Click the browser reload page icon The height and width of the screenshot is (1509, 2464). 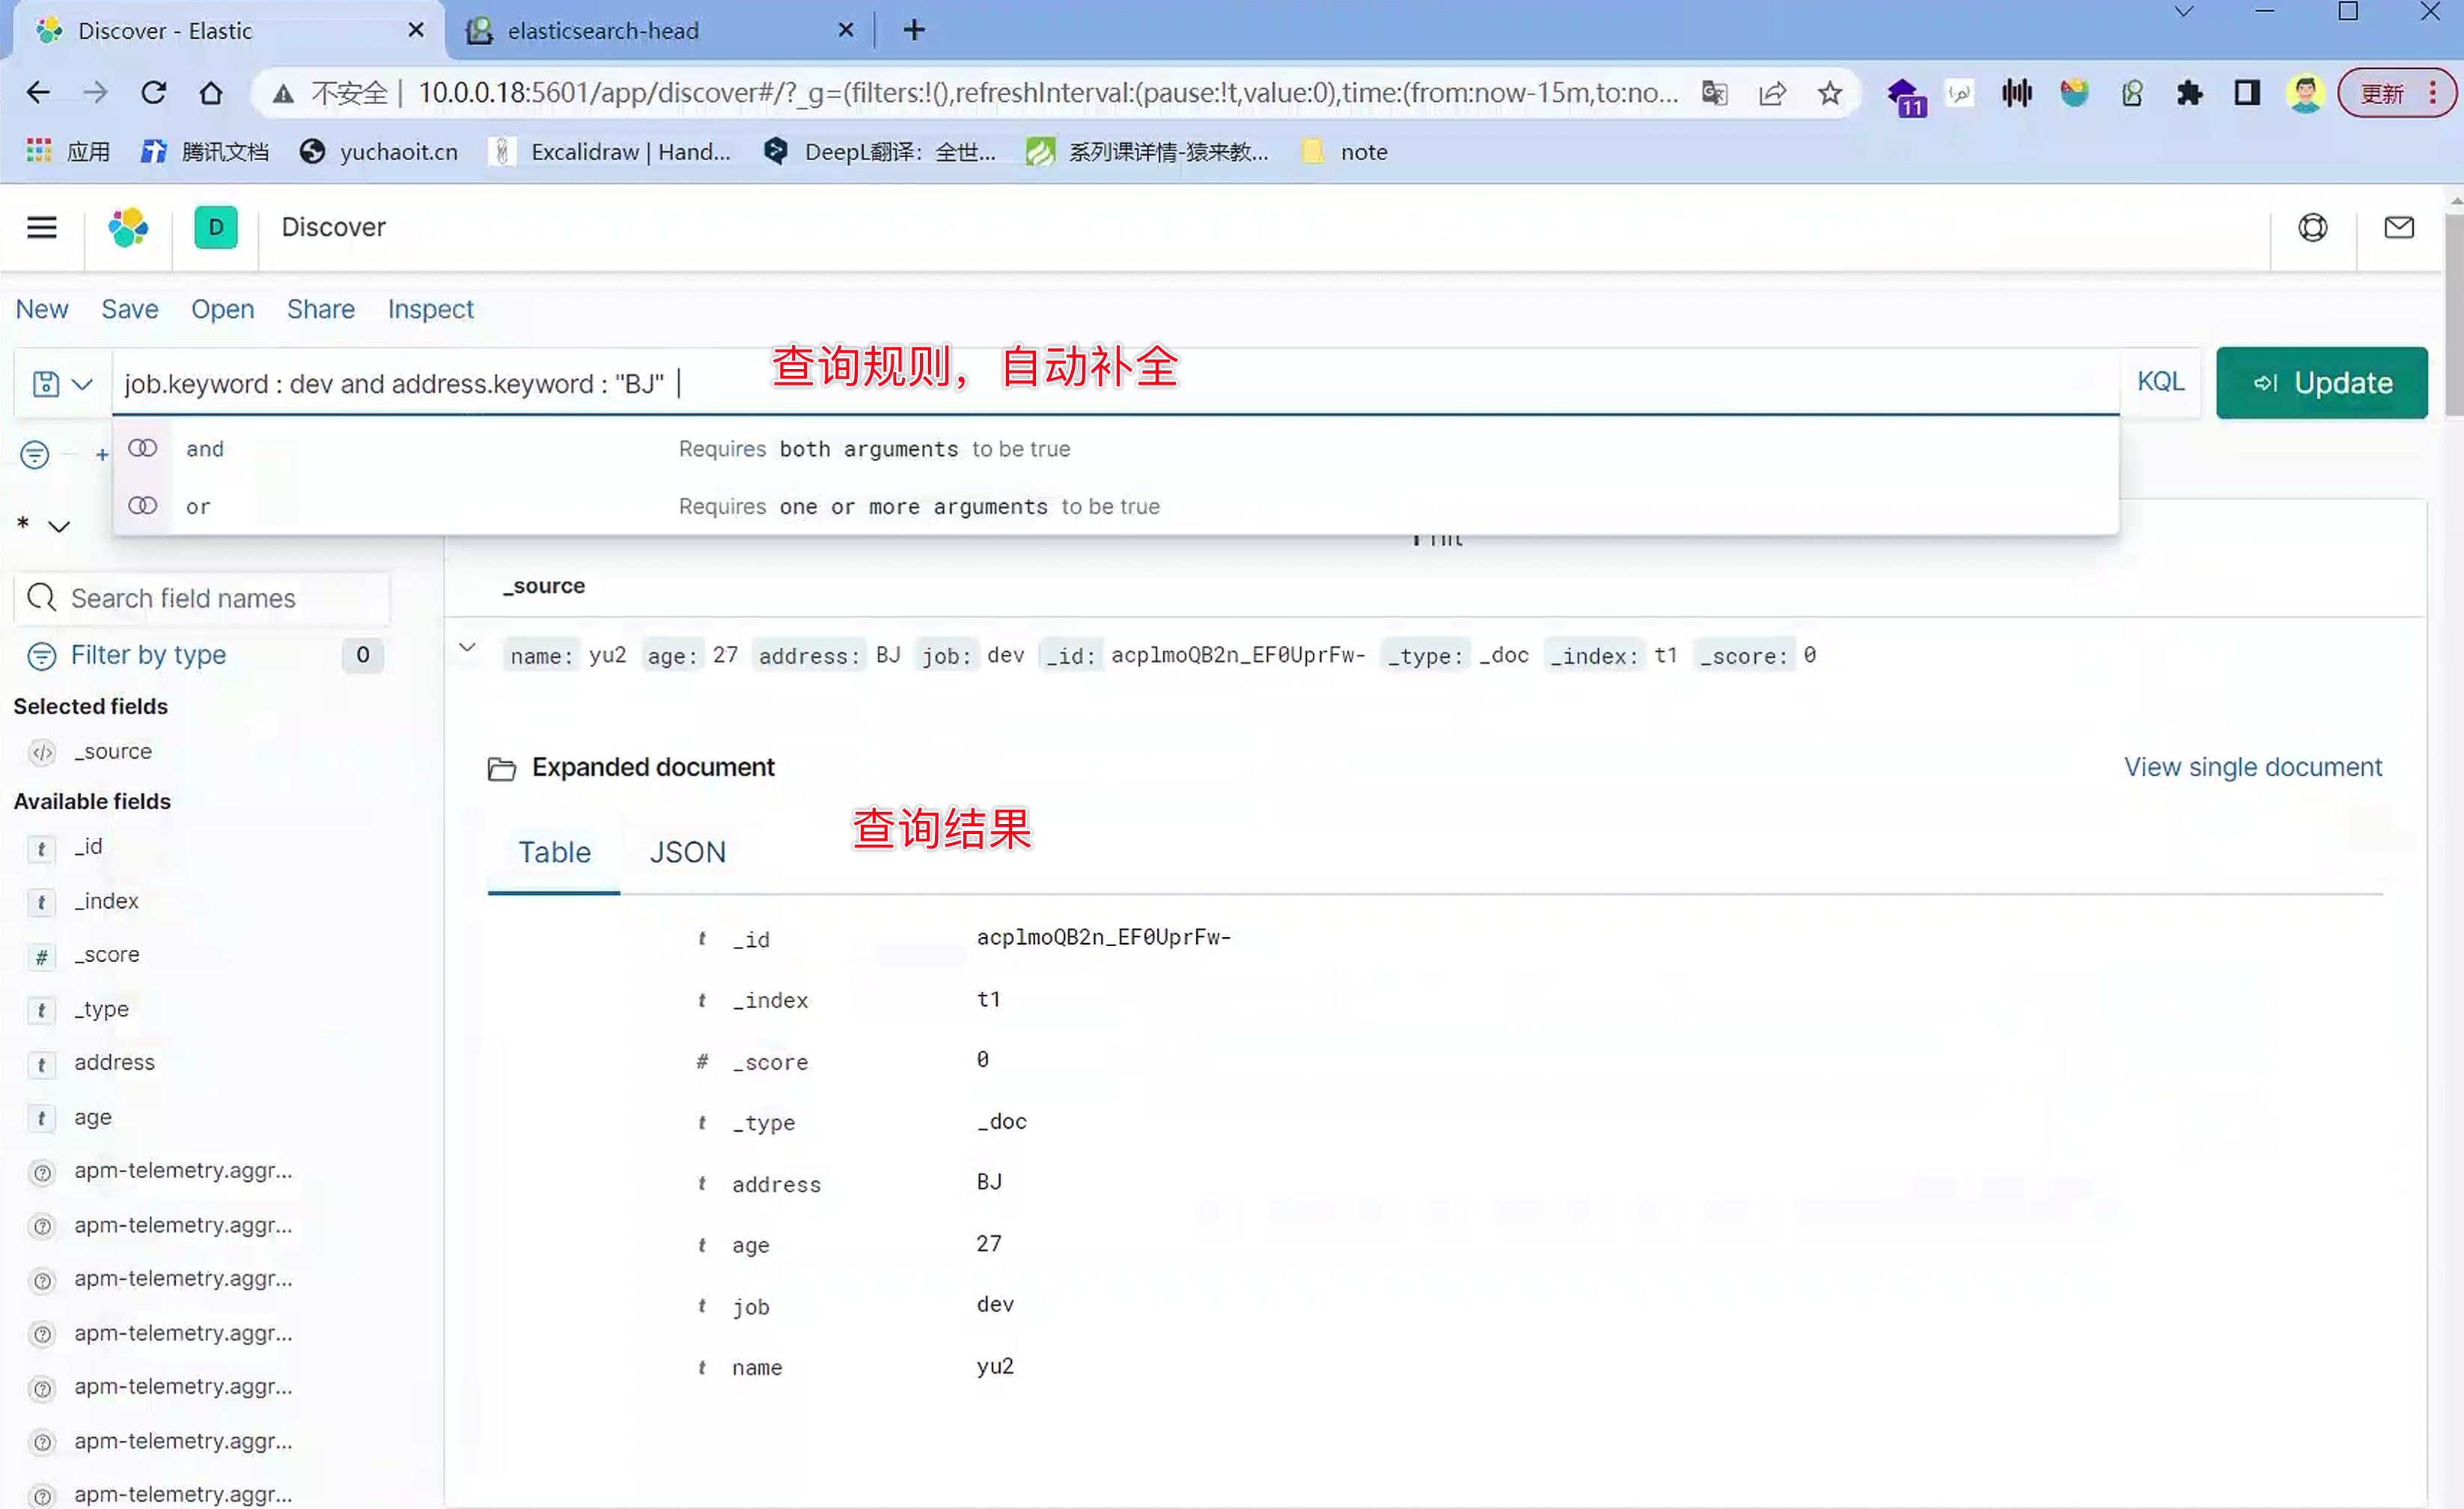pyautogui.click(x=153, y=93)
